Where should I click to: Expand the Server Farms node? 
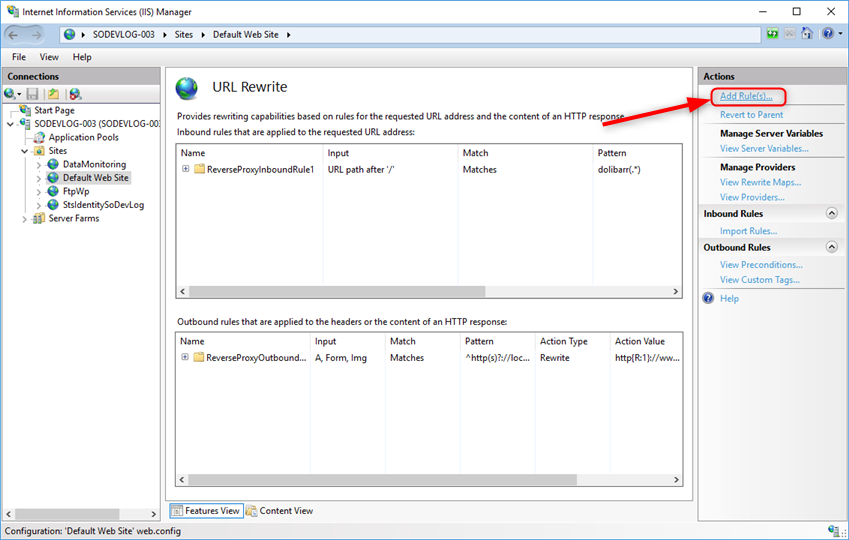coord(24,219)
